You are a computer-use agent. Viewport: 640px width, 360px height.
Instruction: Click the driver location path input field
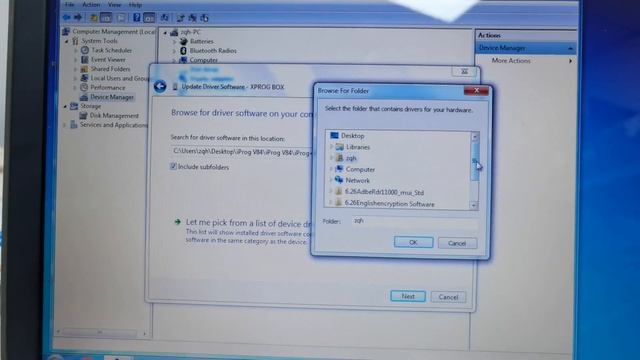coord(242,152)
